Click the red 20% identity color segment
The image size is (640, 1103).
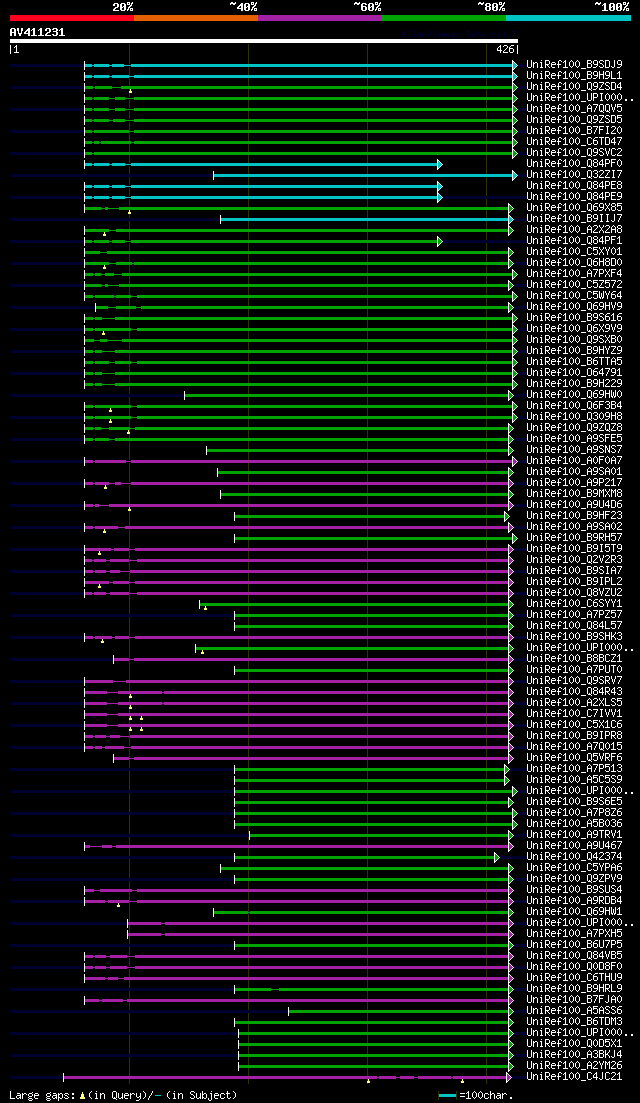point(72,17)
